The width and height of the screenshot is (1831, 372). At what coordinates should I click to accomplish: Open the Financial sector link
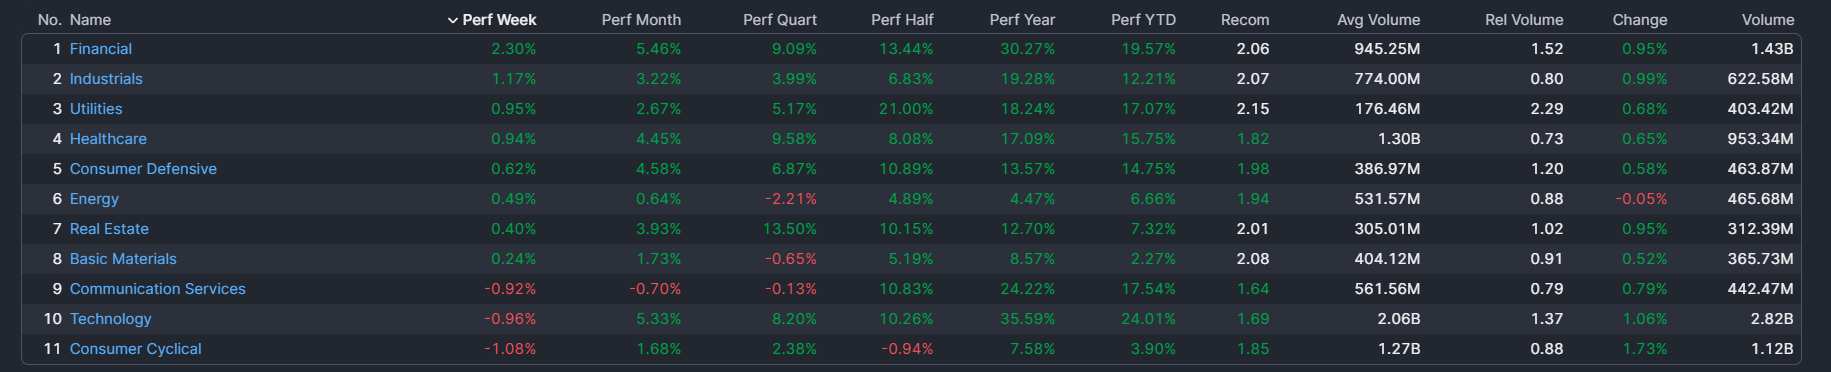coord(101,49)
